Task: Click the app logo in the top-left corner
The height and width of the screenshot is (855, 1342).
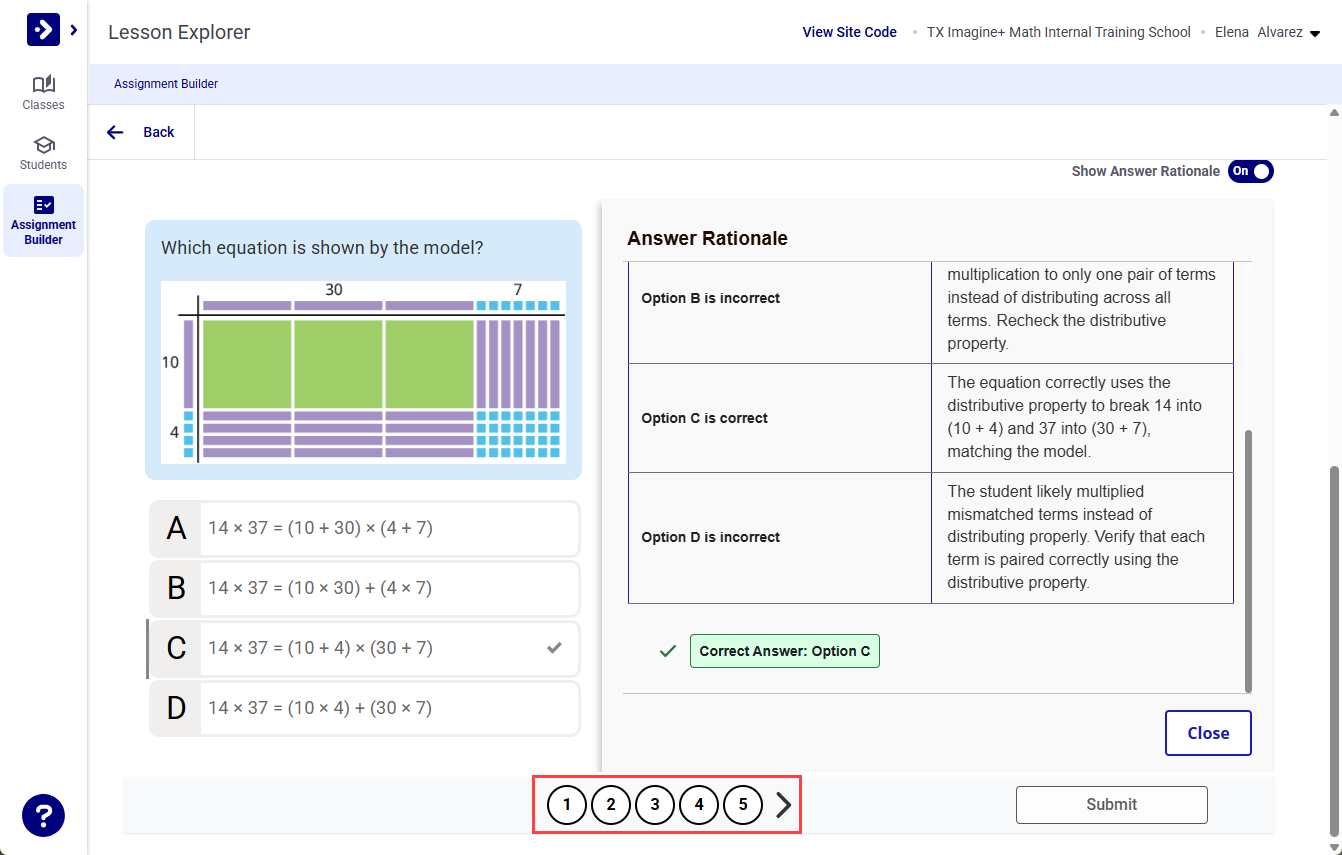Action: pyautogui.click(x=41, y=29)
